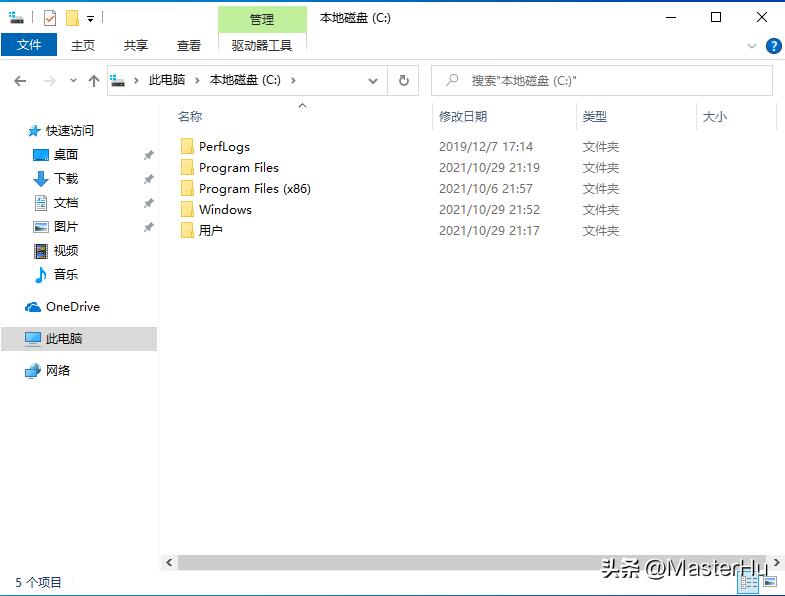The image size is (785, 596).
Task: Open the blue Help question mark
Action: pyautogui.click(x=773, y=46)
